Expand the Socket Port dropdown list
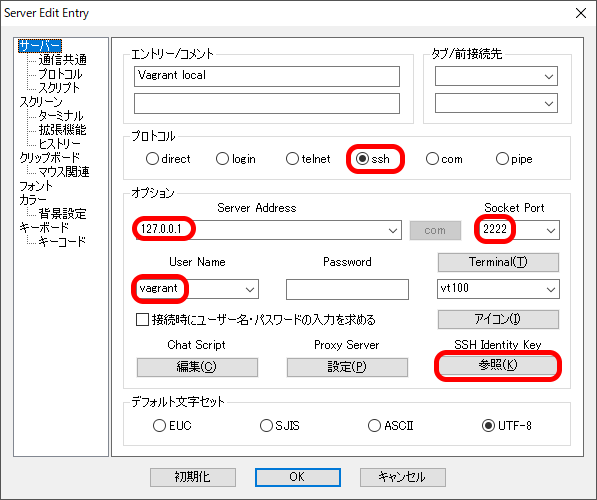597x500 pixels. pyautogui.click(x=551, y=230)
